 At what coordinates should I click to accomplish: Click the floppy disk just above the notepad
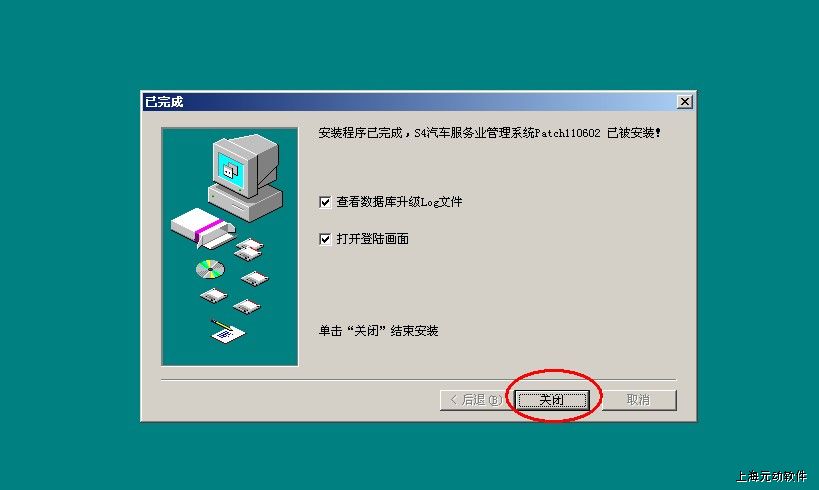tap(247, 306)
